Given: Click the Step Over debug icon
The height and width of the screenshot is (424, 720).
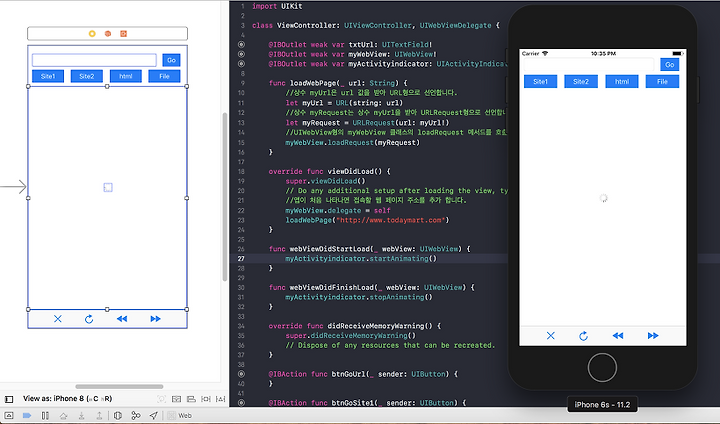Looking at the screenshot, I should pos(63,416).
